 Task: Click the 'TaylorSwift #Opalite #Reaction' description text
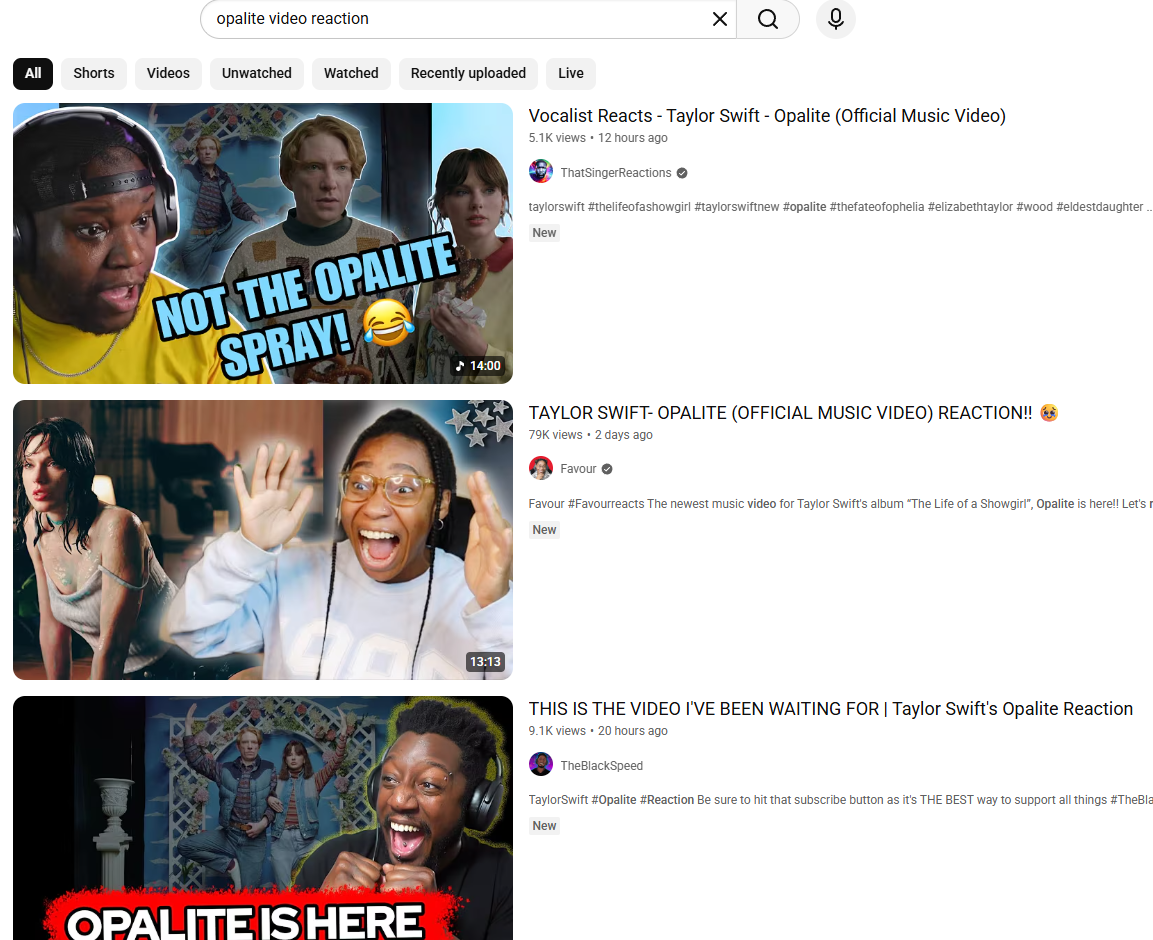[840, 800]
